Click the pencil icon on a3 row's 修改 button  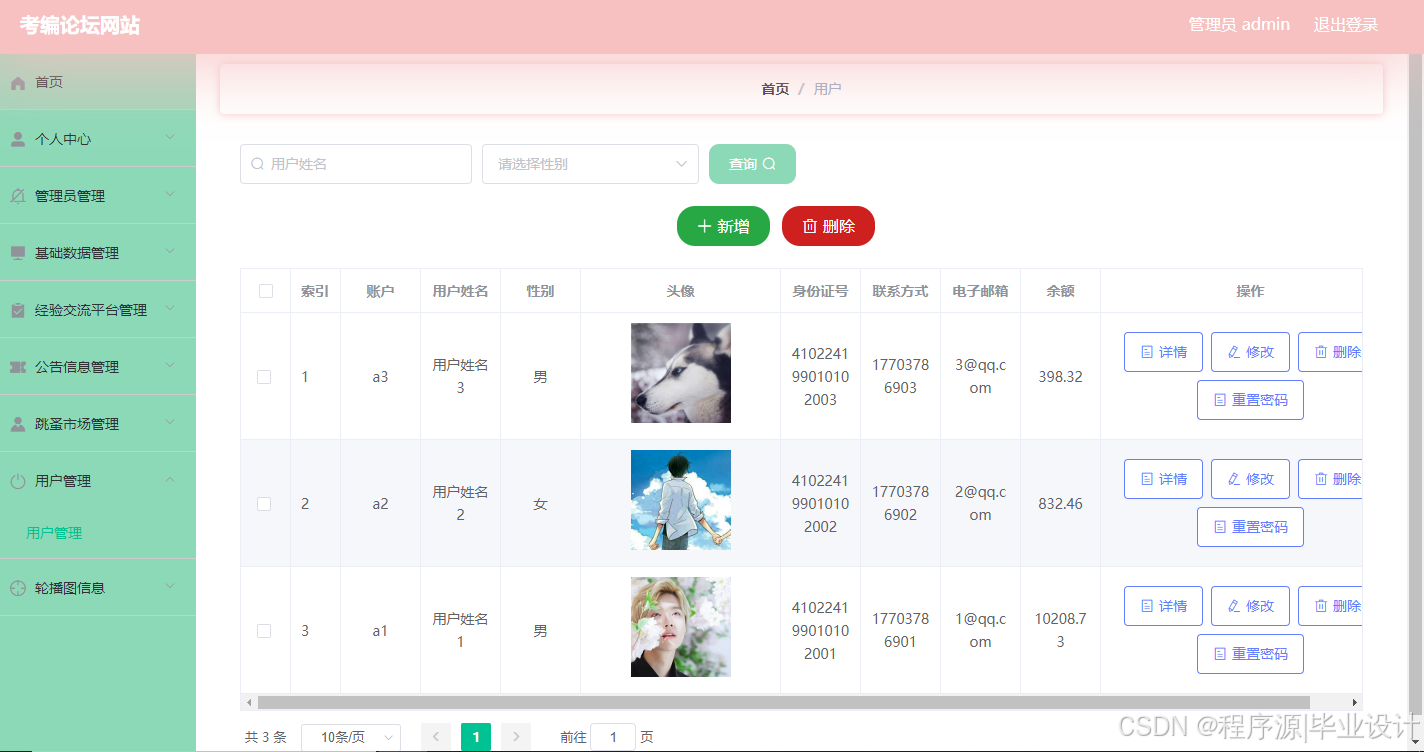[x=1234, y=352]
